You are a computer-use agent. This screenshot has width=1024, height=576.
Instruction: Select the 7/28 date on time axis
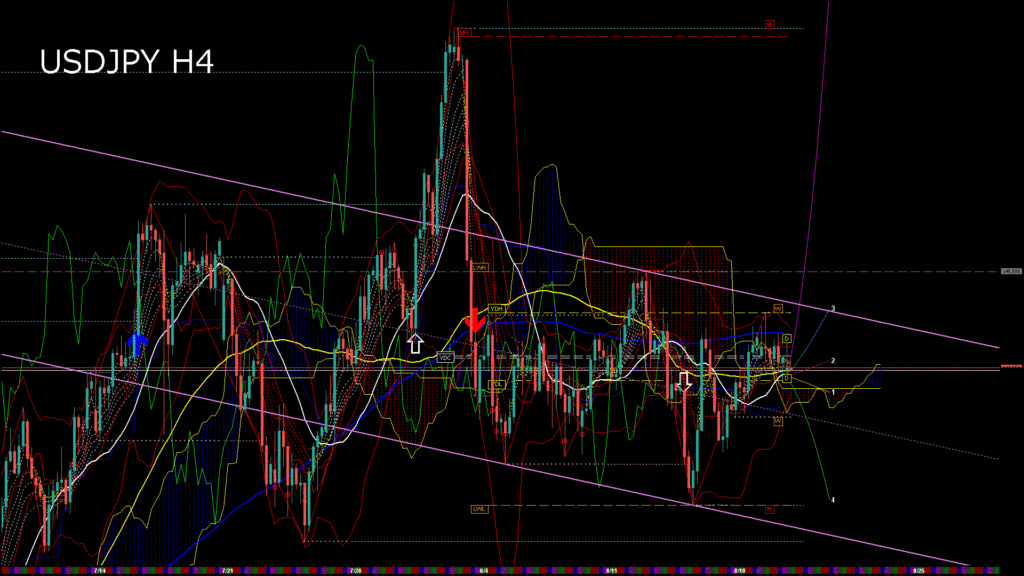tap(355, 570)
